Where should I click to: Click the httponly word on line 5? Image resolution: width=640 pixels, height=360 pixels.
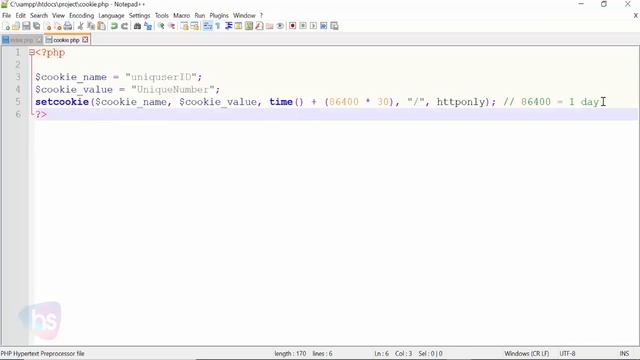point(460,102)
